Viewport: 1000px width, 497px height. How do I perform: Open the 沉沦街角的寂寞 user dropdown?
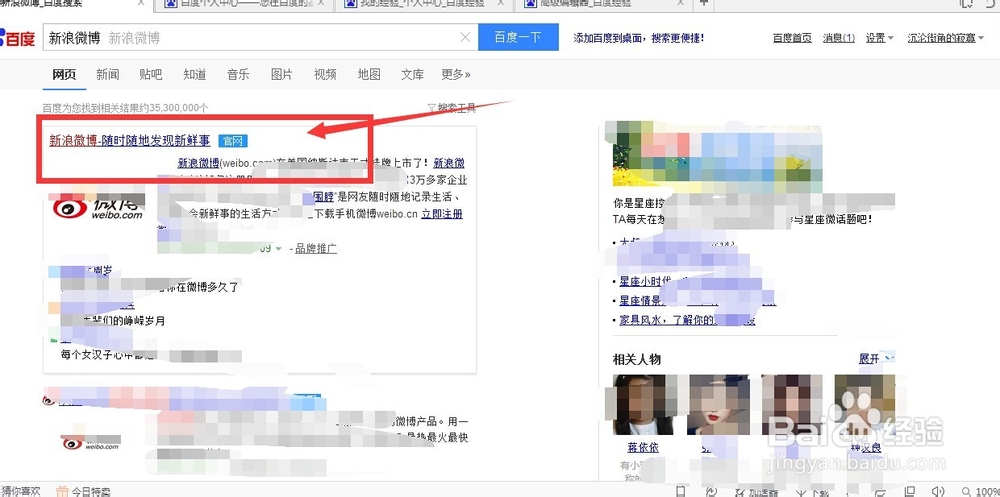(946, 38)
